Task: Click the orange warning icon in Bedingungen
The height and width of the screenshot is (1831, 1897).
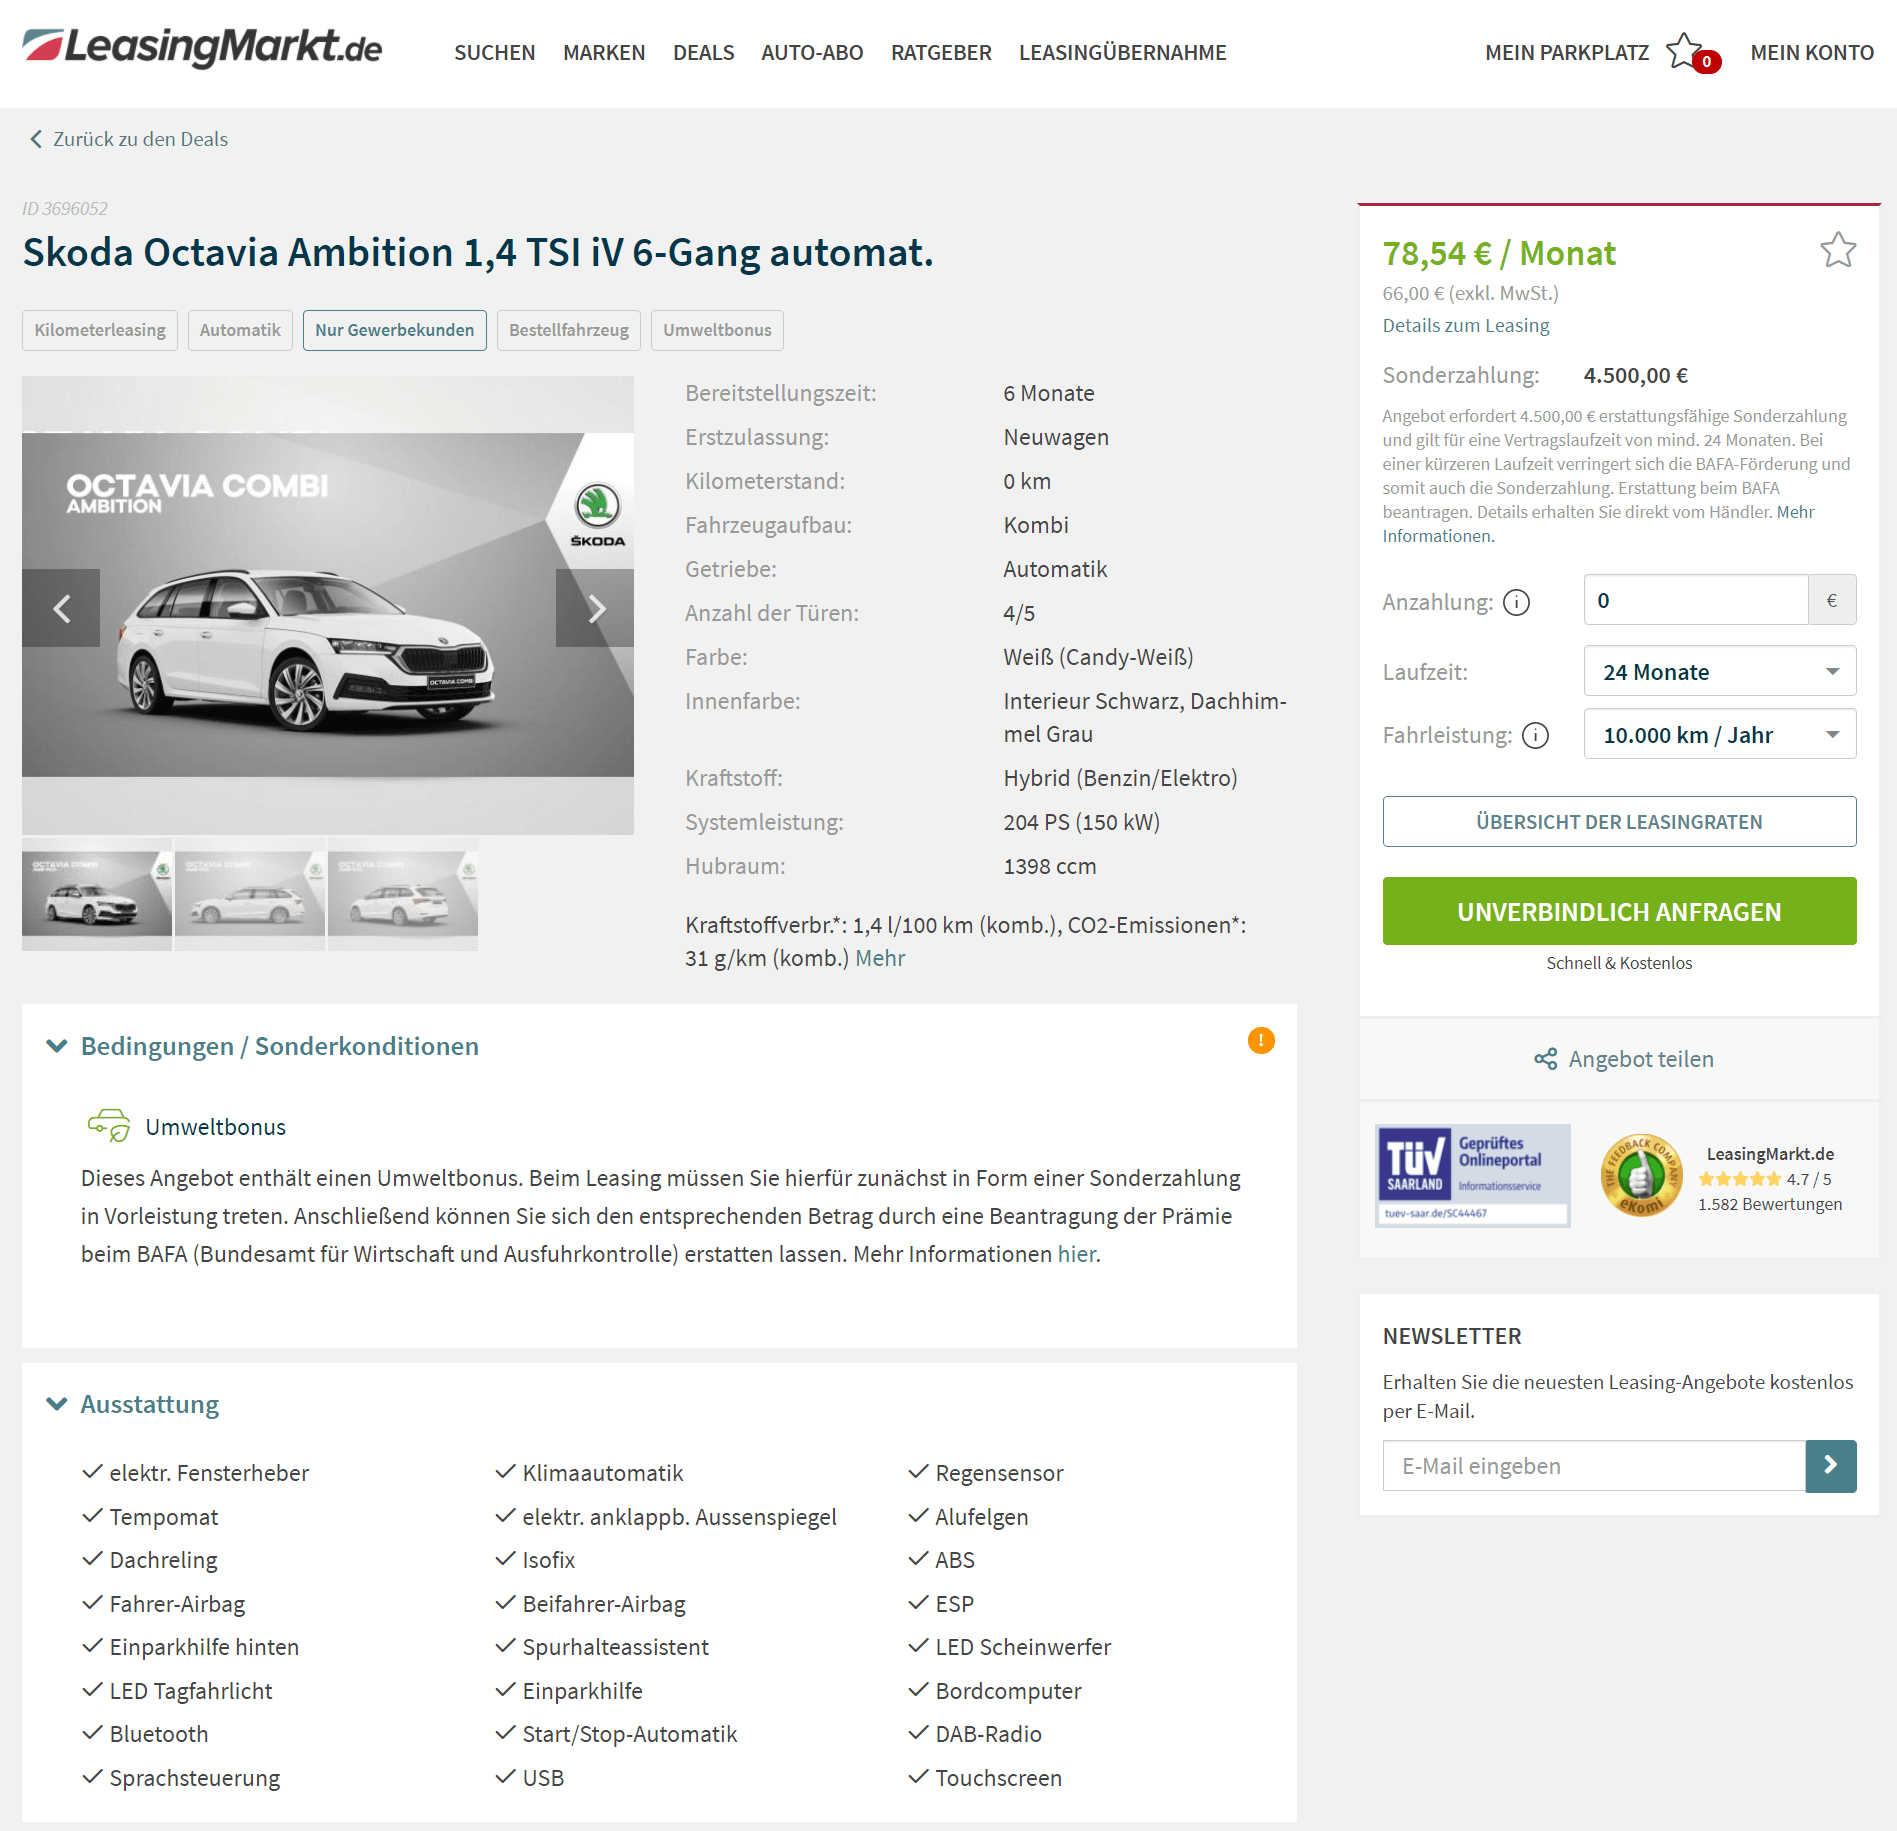Action: coord(1261,1040)
